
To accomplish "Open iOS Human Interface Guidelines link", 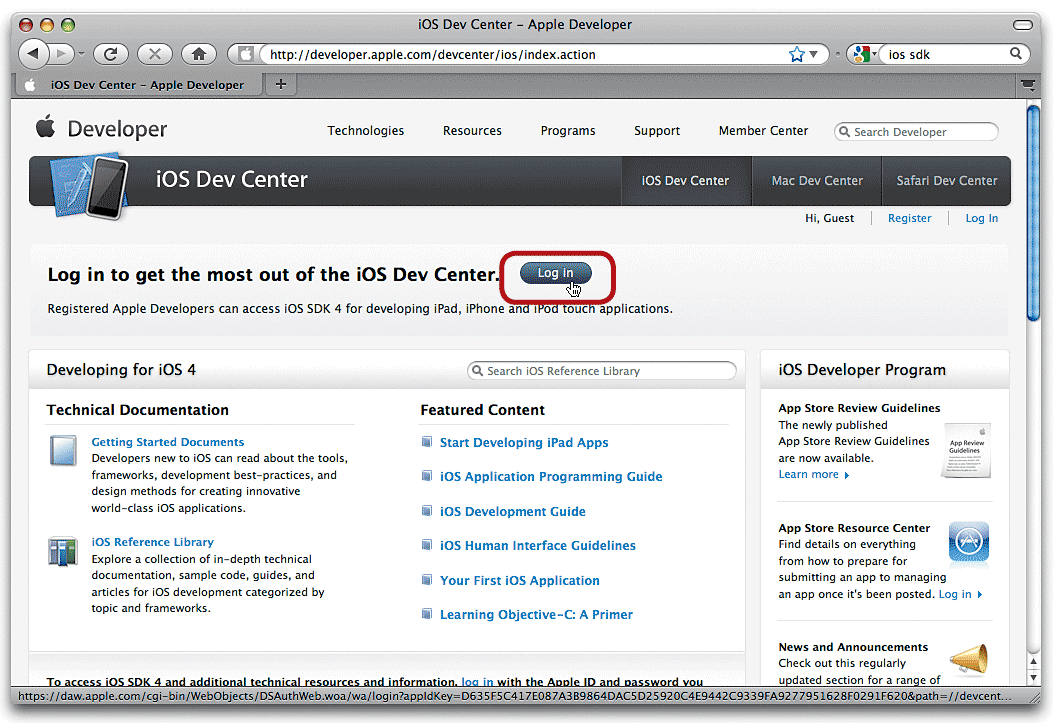I will tap(538, 546).
